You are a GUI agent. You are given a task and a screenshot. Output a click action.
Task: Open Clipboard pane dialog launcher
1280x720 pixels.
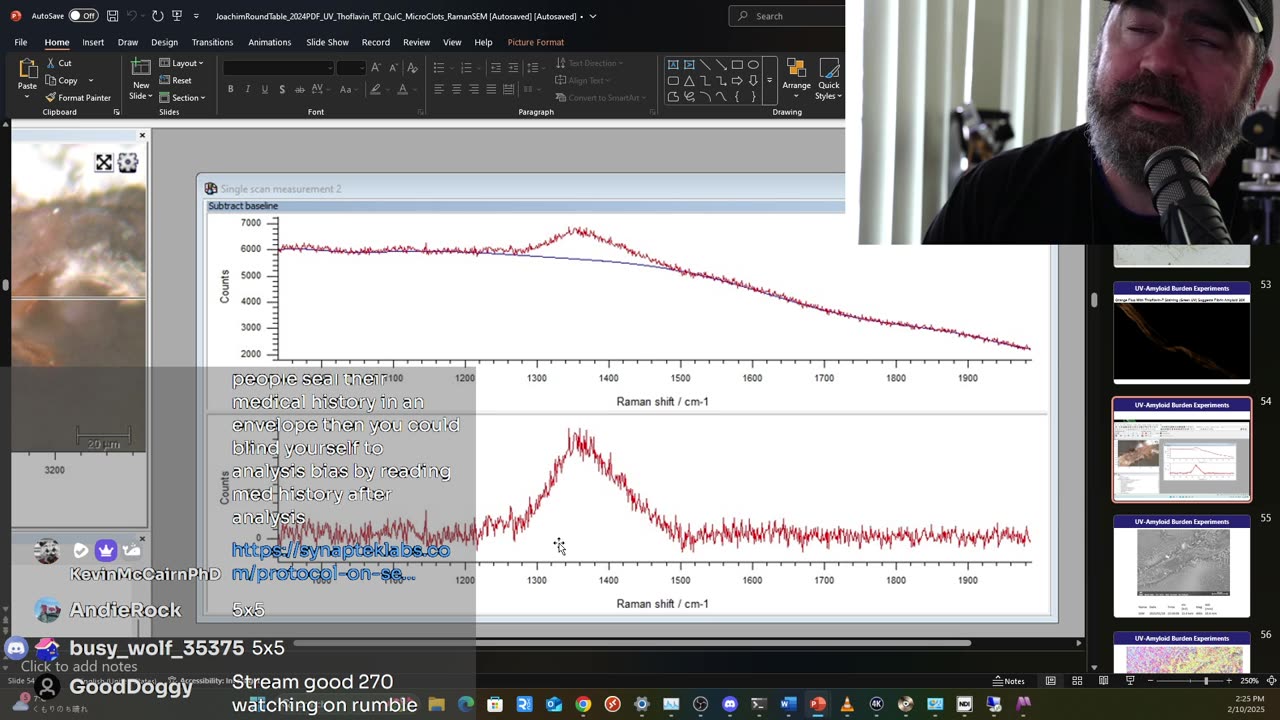click(116, 112)
